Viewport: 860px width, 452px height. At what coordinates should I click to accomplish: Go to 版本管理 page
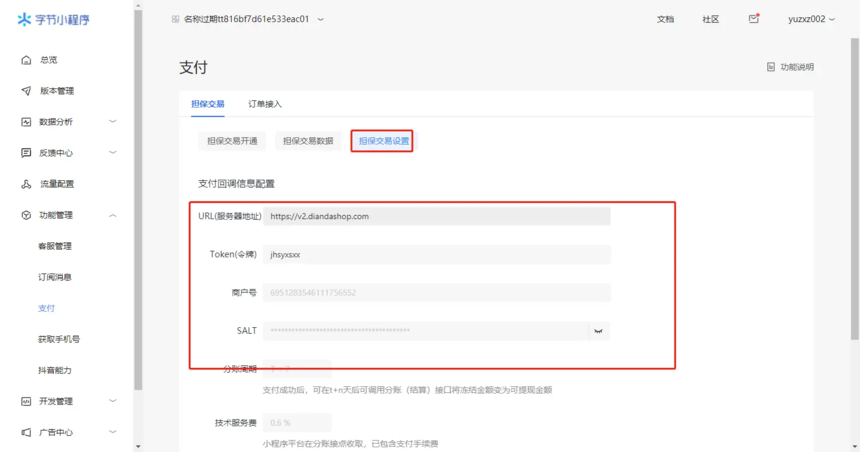coord(57,91)
